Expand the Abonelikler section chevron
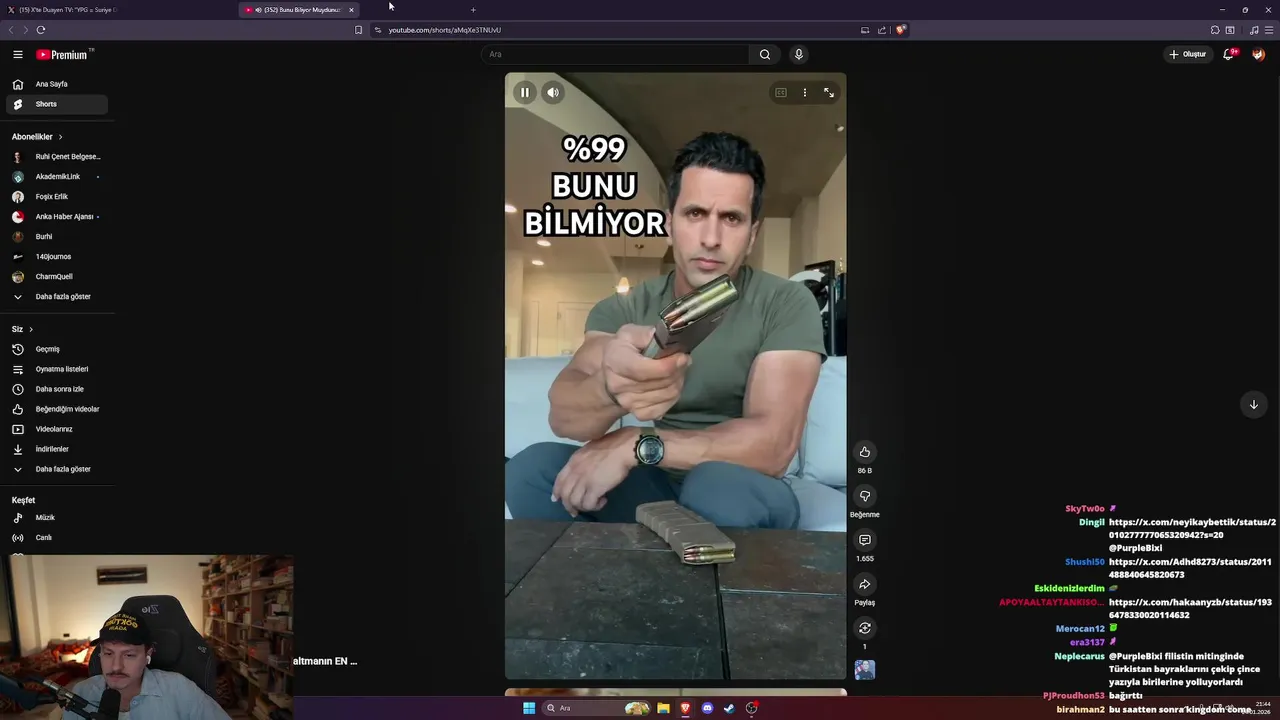Viewport: 1280px width, 720px height. pos(60,137)
